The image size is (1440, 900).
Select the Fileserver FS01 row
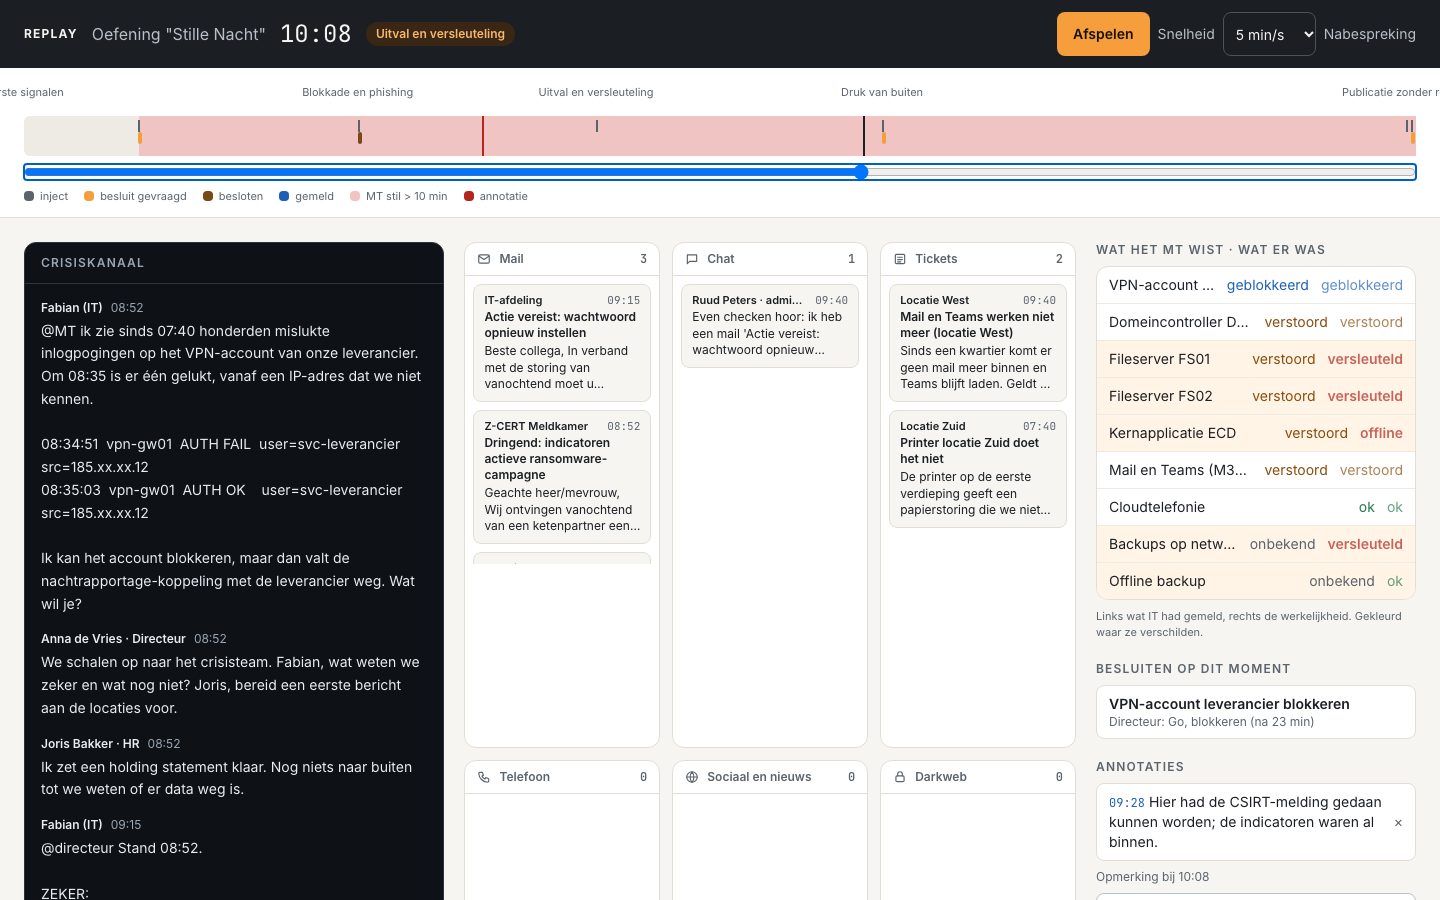tap(1256, 359)
